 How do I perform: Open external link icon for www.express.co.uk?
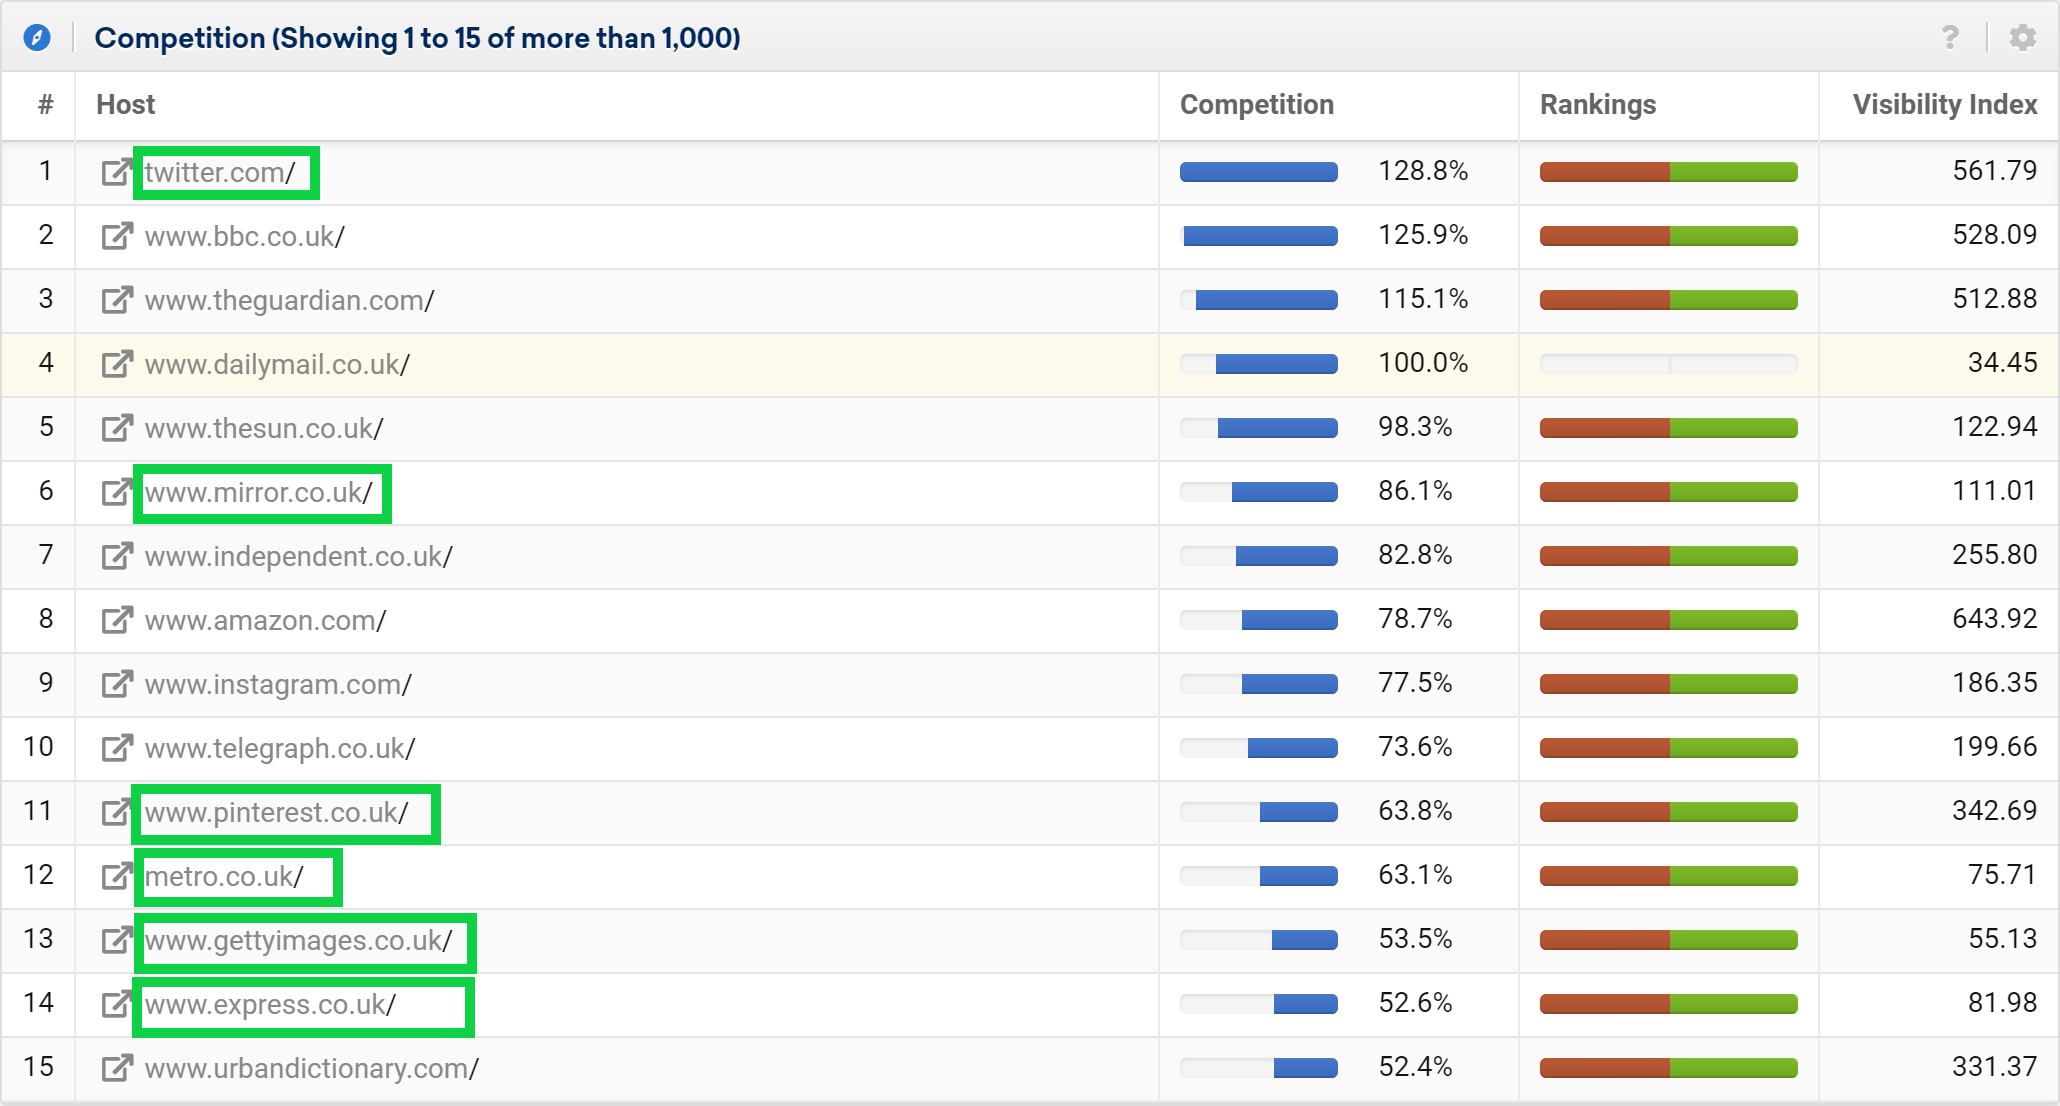(x=117, y=1004)
